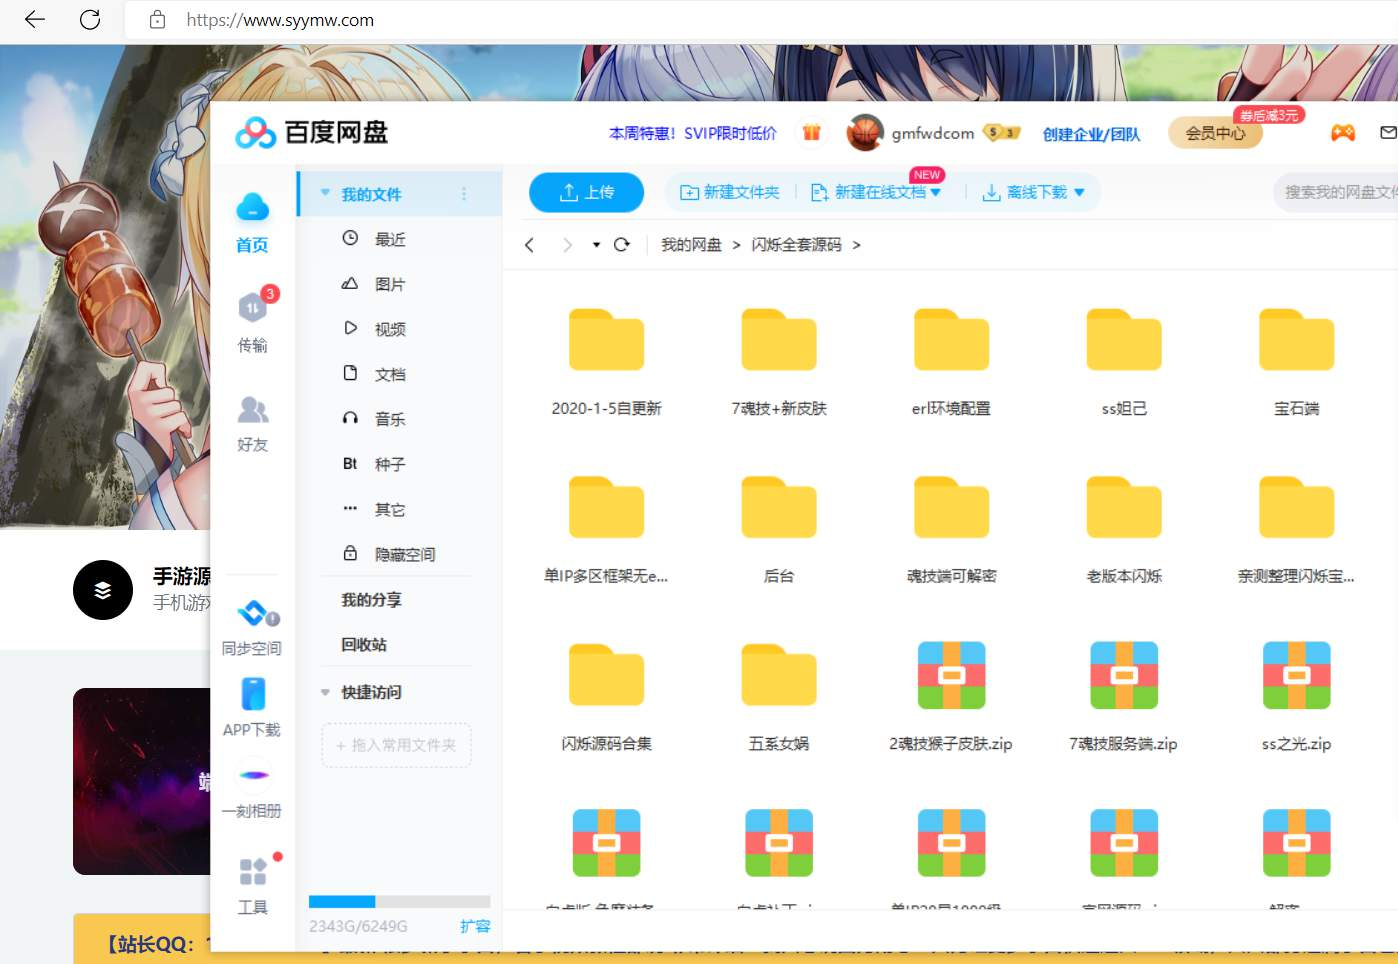Click 会员中心 button
This screenshot has width=1398, height=964.
(x=1215, y=133)
